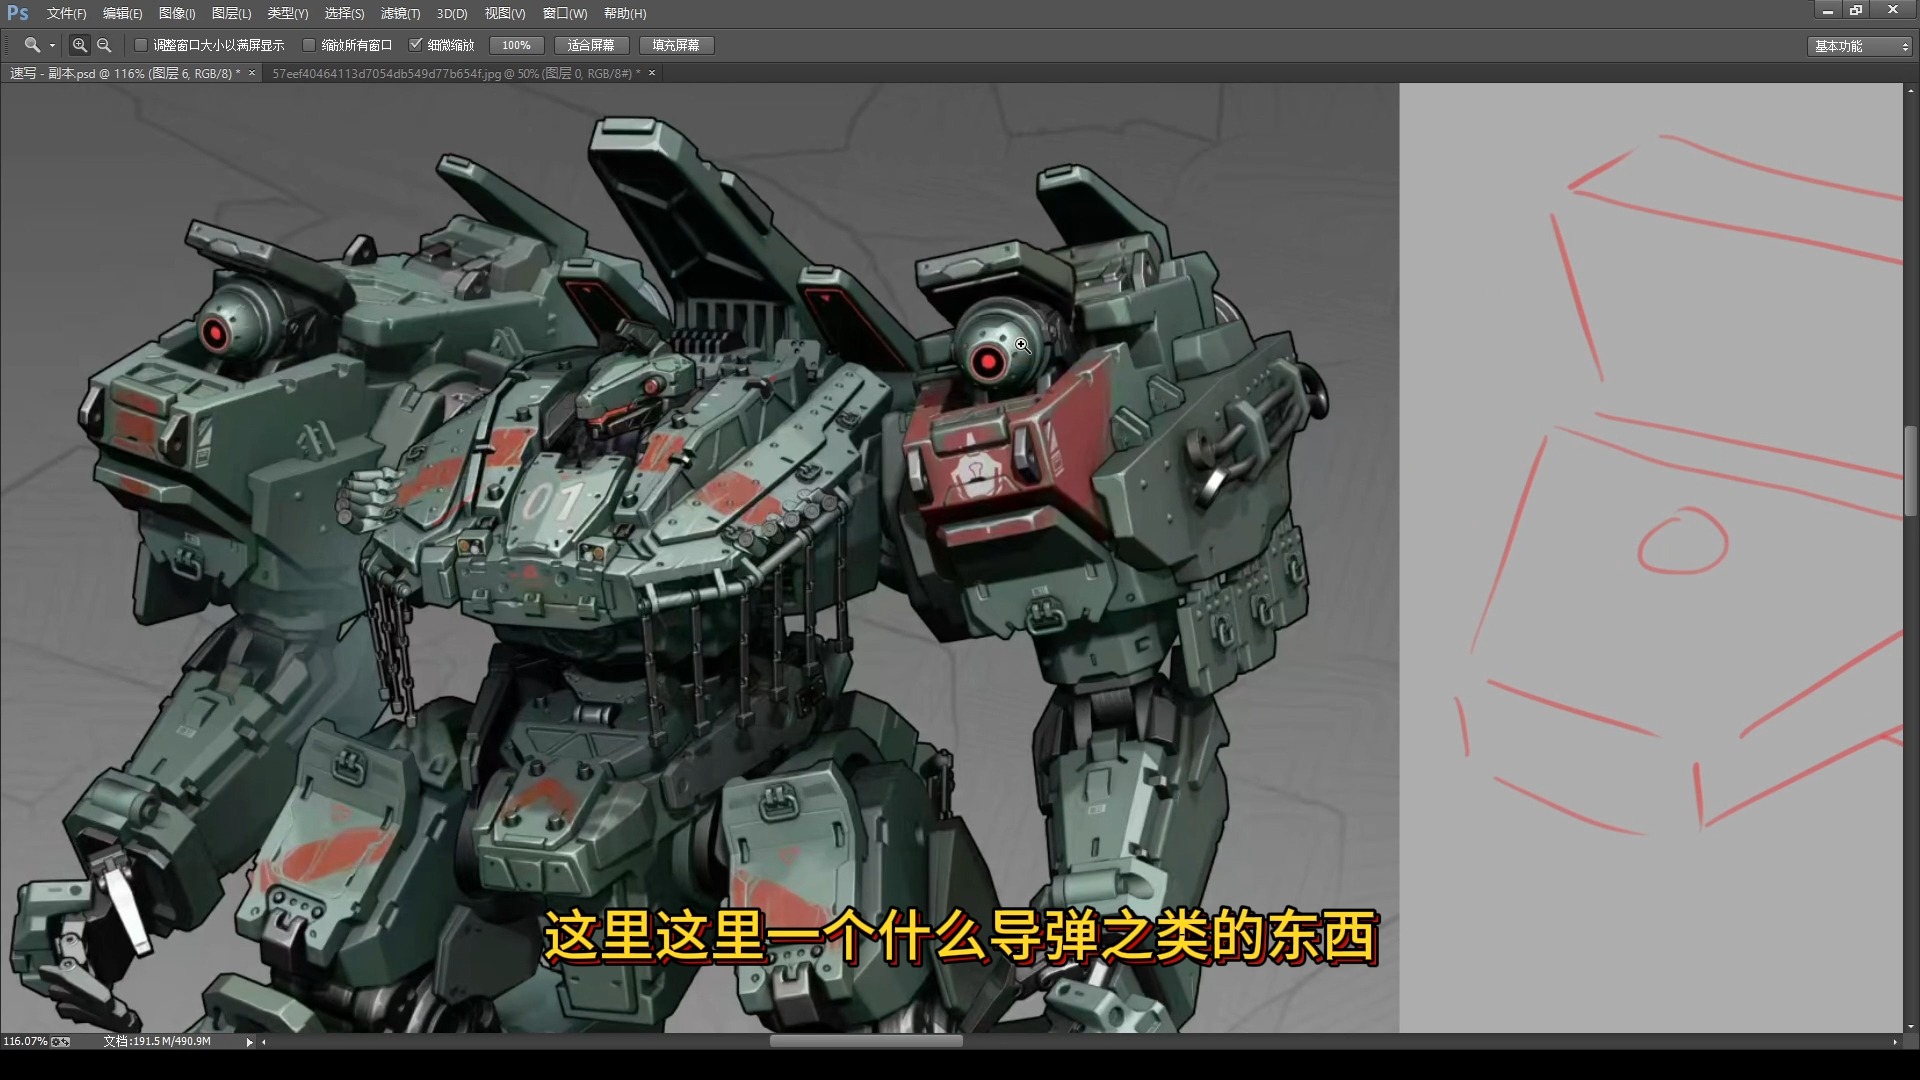Screen dimensions: 1920x1080
Task: Open the 类型(Y) menu
Action: pyautogui.click(x=288, y=13)
